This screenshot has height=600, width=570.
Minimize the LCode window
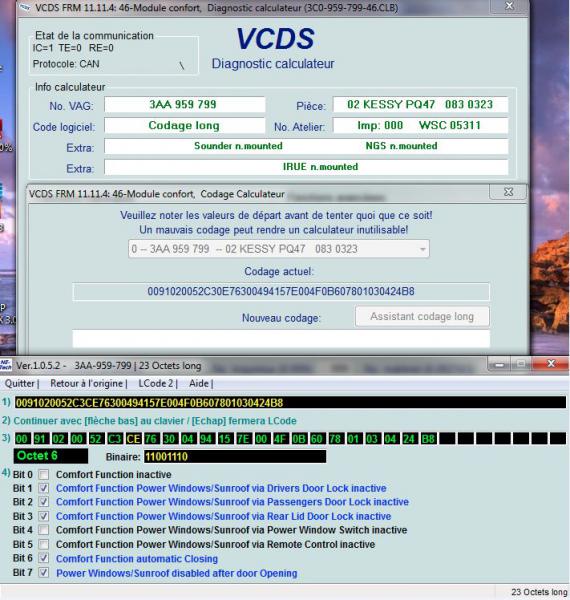pos(499,365)
